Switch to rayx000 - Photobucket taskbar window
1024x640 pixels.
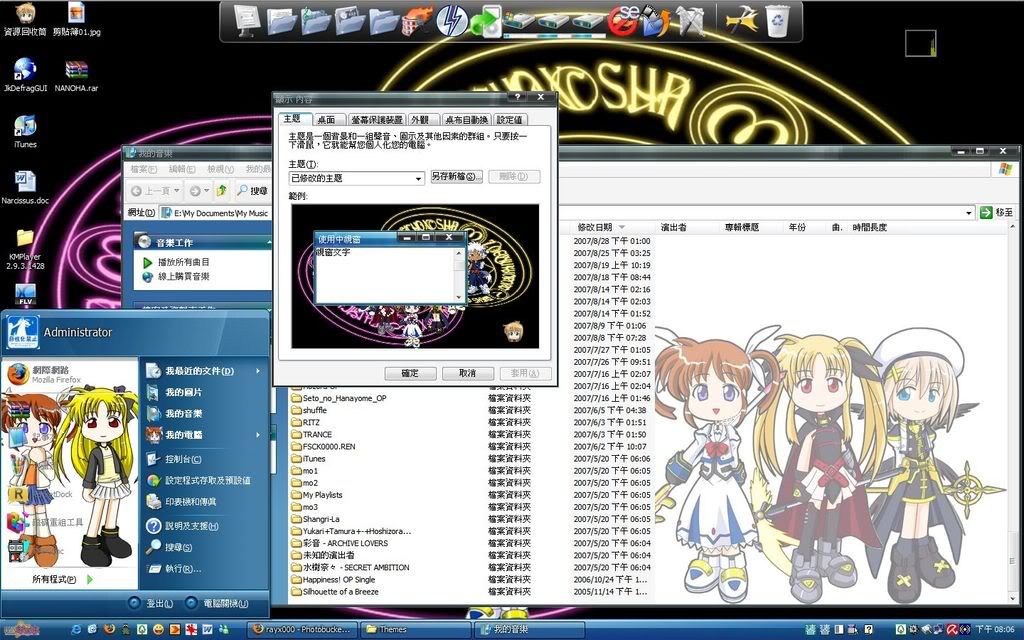coord(302,630)
